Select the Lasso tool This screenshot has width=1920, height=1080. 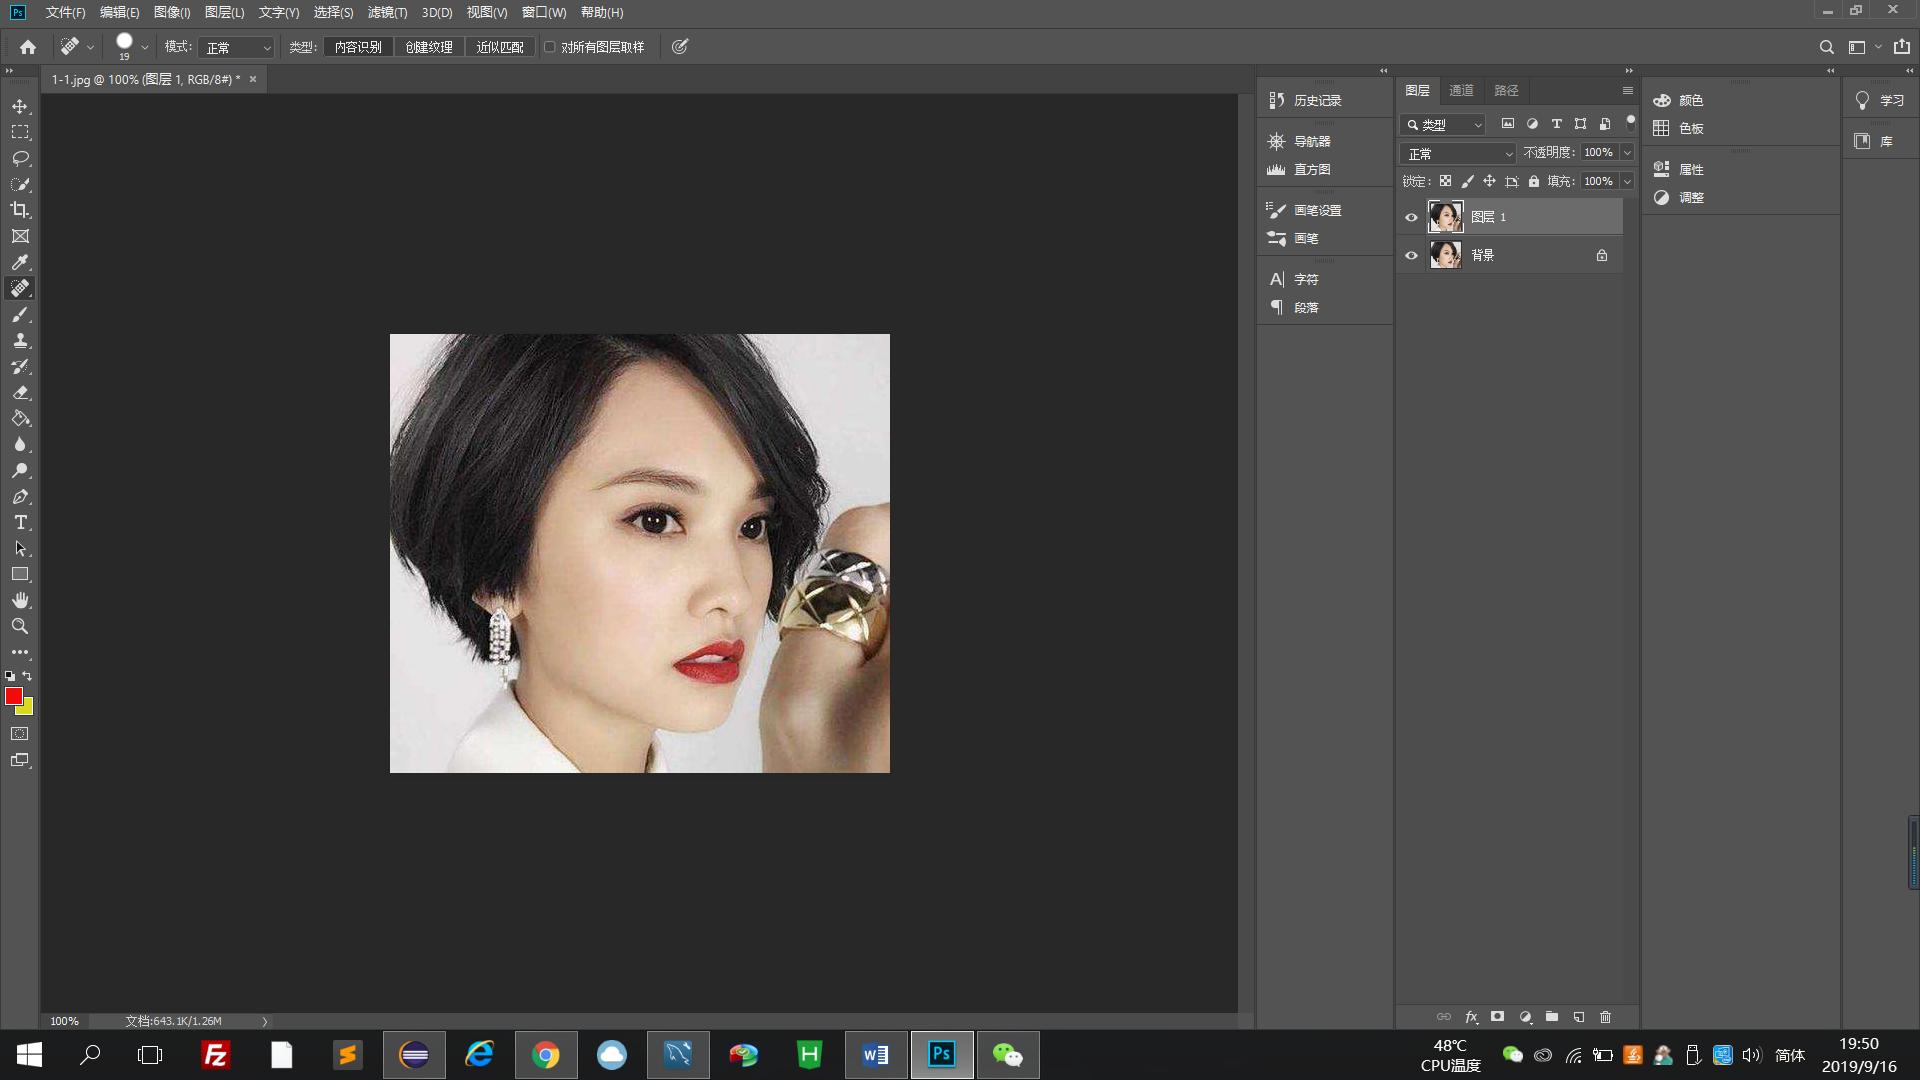point(20,158)
